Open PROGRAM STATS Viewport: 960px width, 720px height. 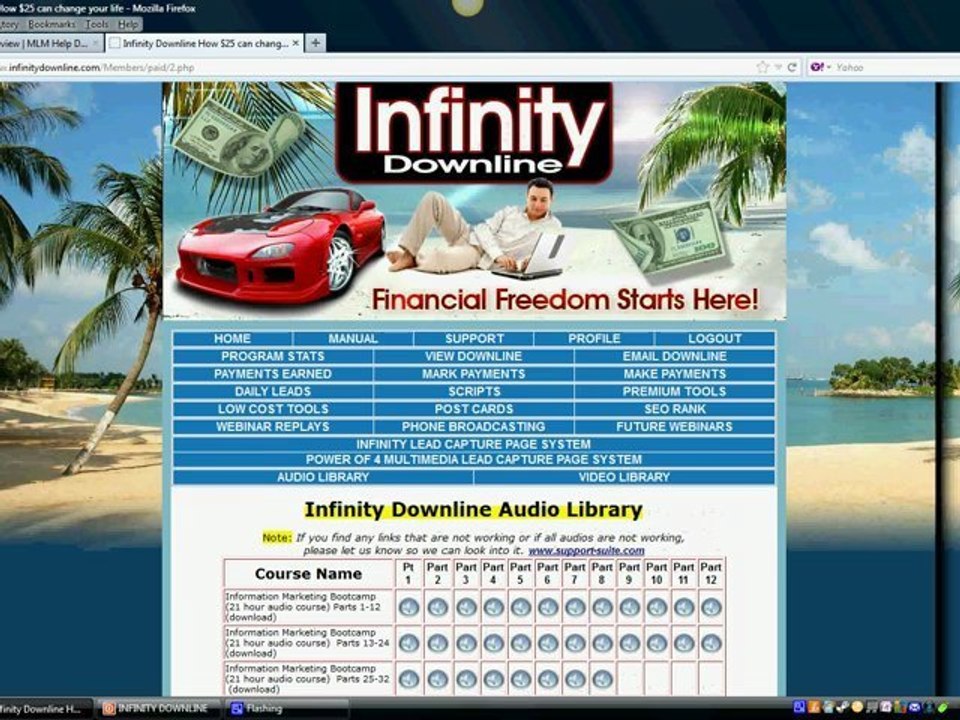tap(273, 356)
